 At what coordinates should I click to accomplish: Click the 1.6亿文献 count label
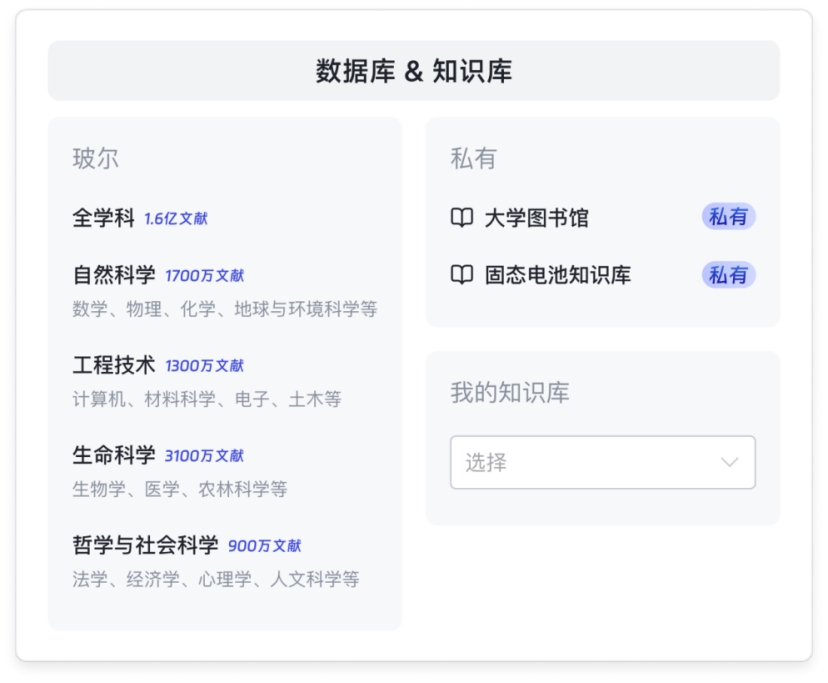tap(176, 219)
